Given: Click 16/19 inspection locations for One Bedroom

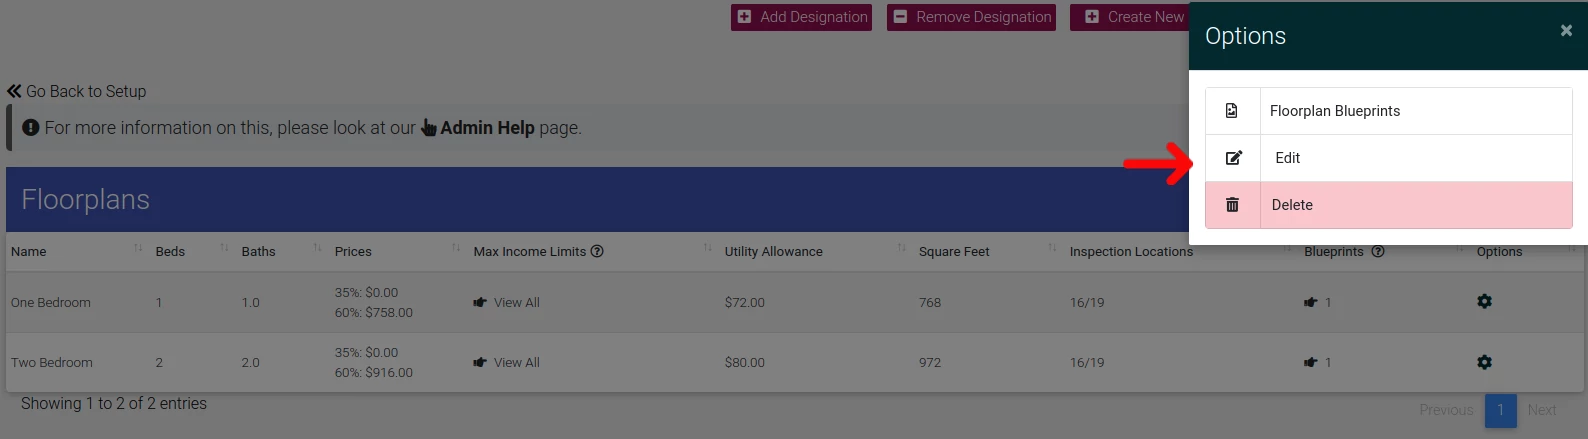Looking at the screenshot, I should (x=1087, y=303).
